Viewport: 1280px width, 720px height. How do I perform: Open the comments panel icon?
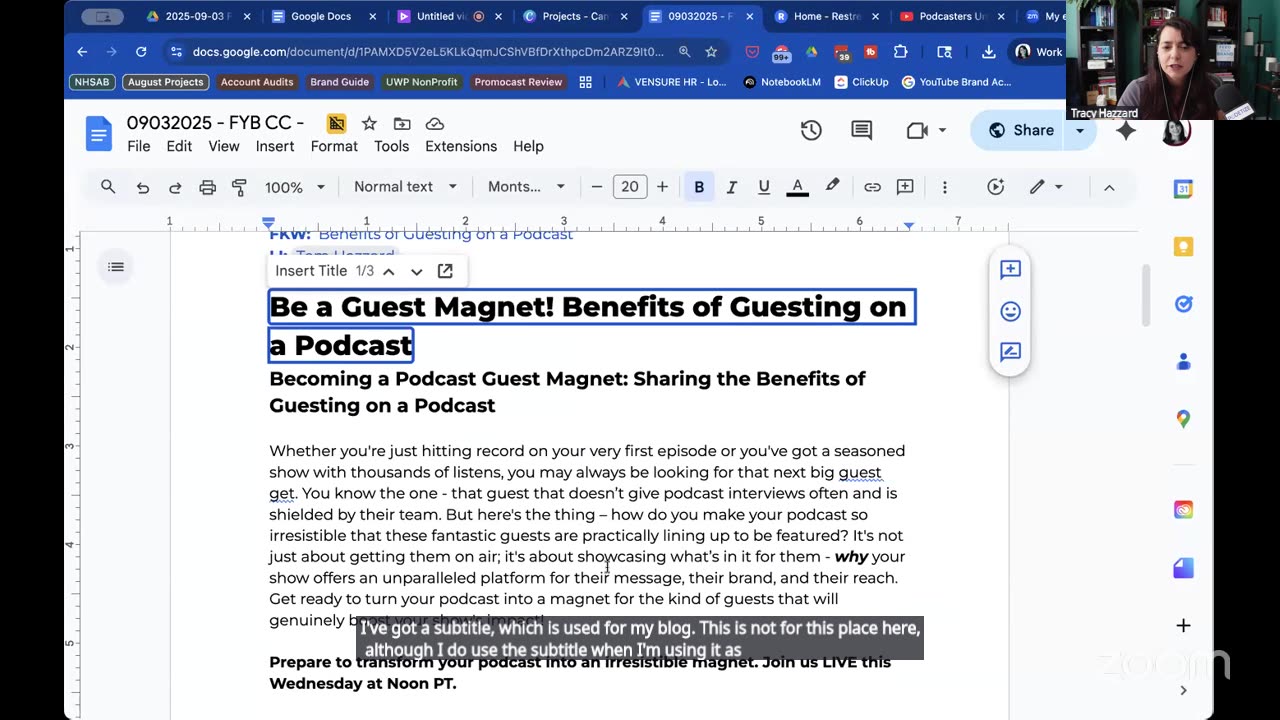tap(861, 130)
